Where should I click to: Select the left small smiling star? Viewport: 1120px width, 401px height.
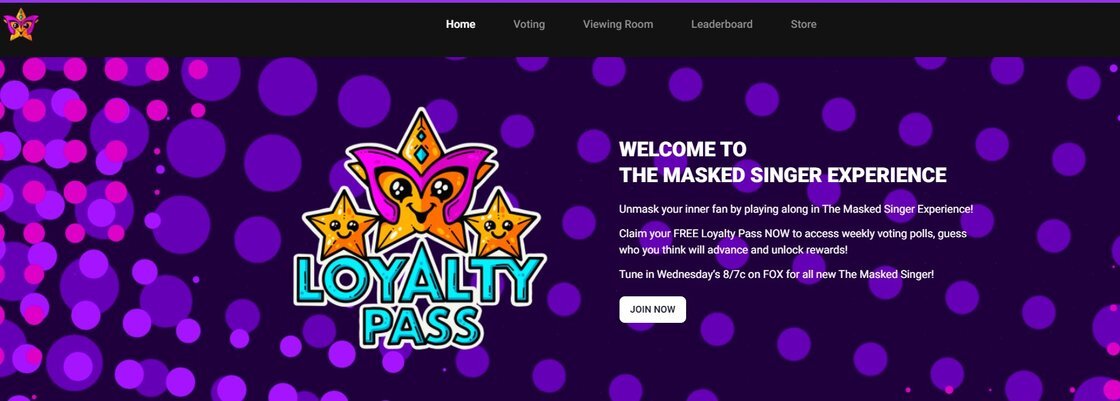coord(341,225)
